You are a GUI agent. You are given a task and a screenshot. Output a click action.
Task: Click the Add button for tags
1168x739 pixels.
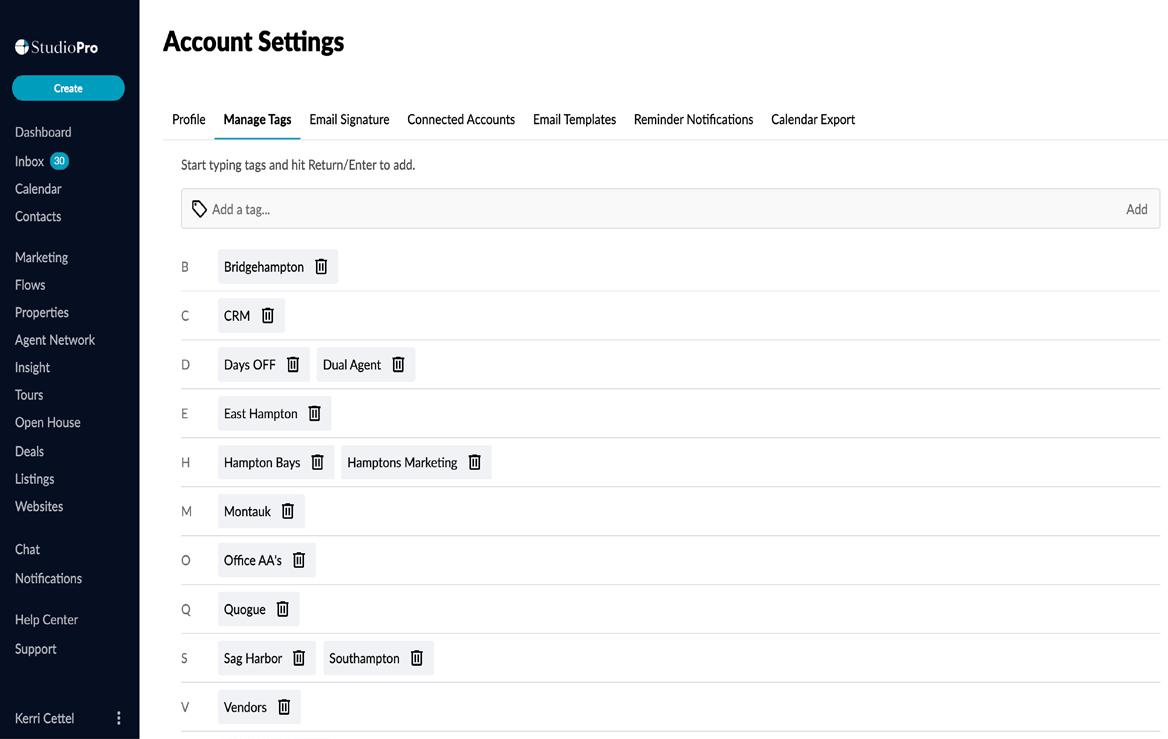[1136, 209]
